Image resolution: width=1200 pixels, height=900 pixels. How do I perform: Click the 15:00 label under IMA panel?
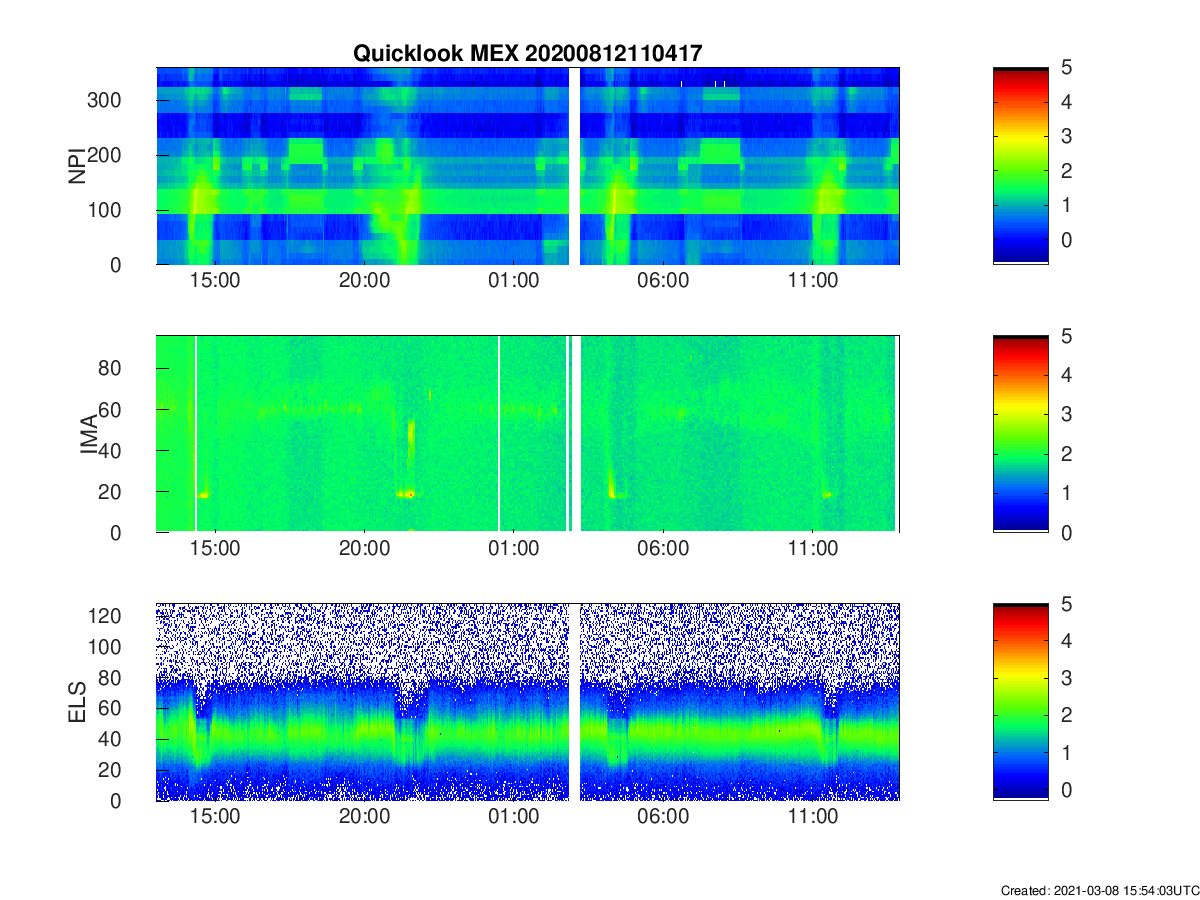click(x=214, y=550)
